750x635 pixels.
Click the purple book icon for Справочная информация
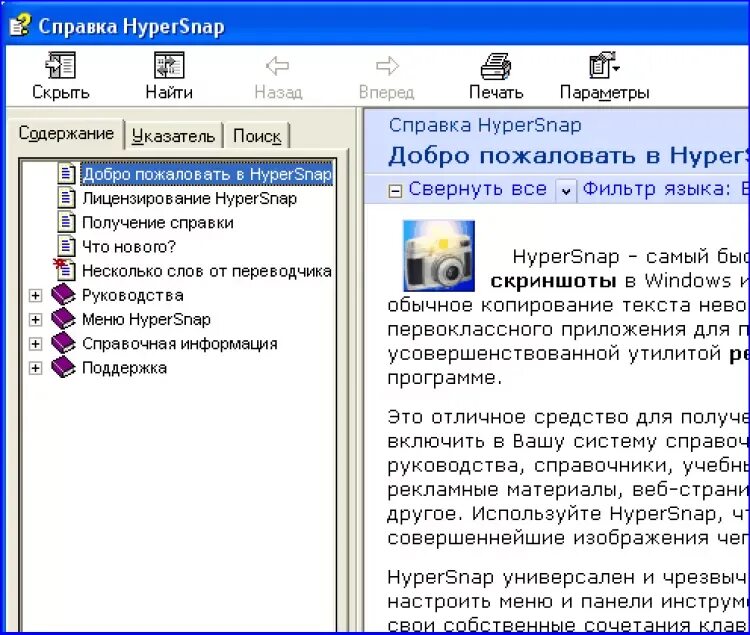(63, 343)
